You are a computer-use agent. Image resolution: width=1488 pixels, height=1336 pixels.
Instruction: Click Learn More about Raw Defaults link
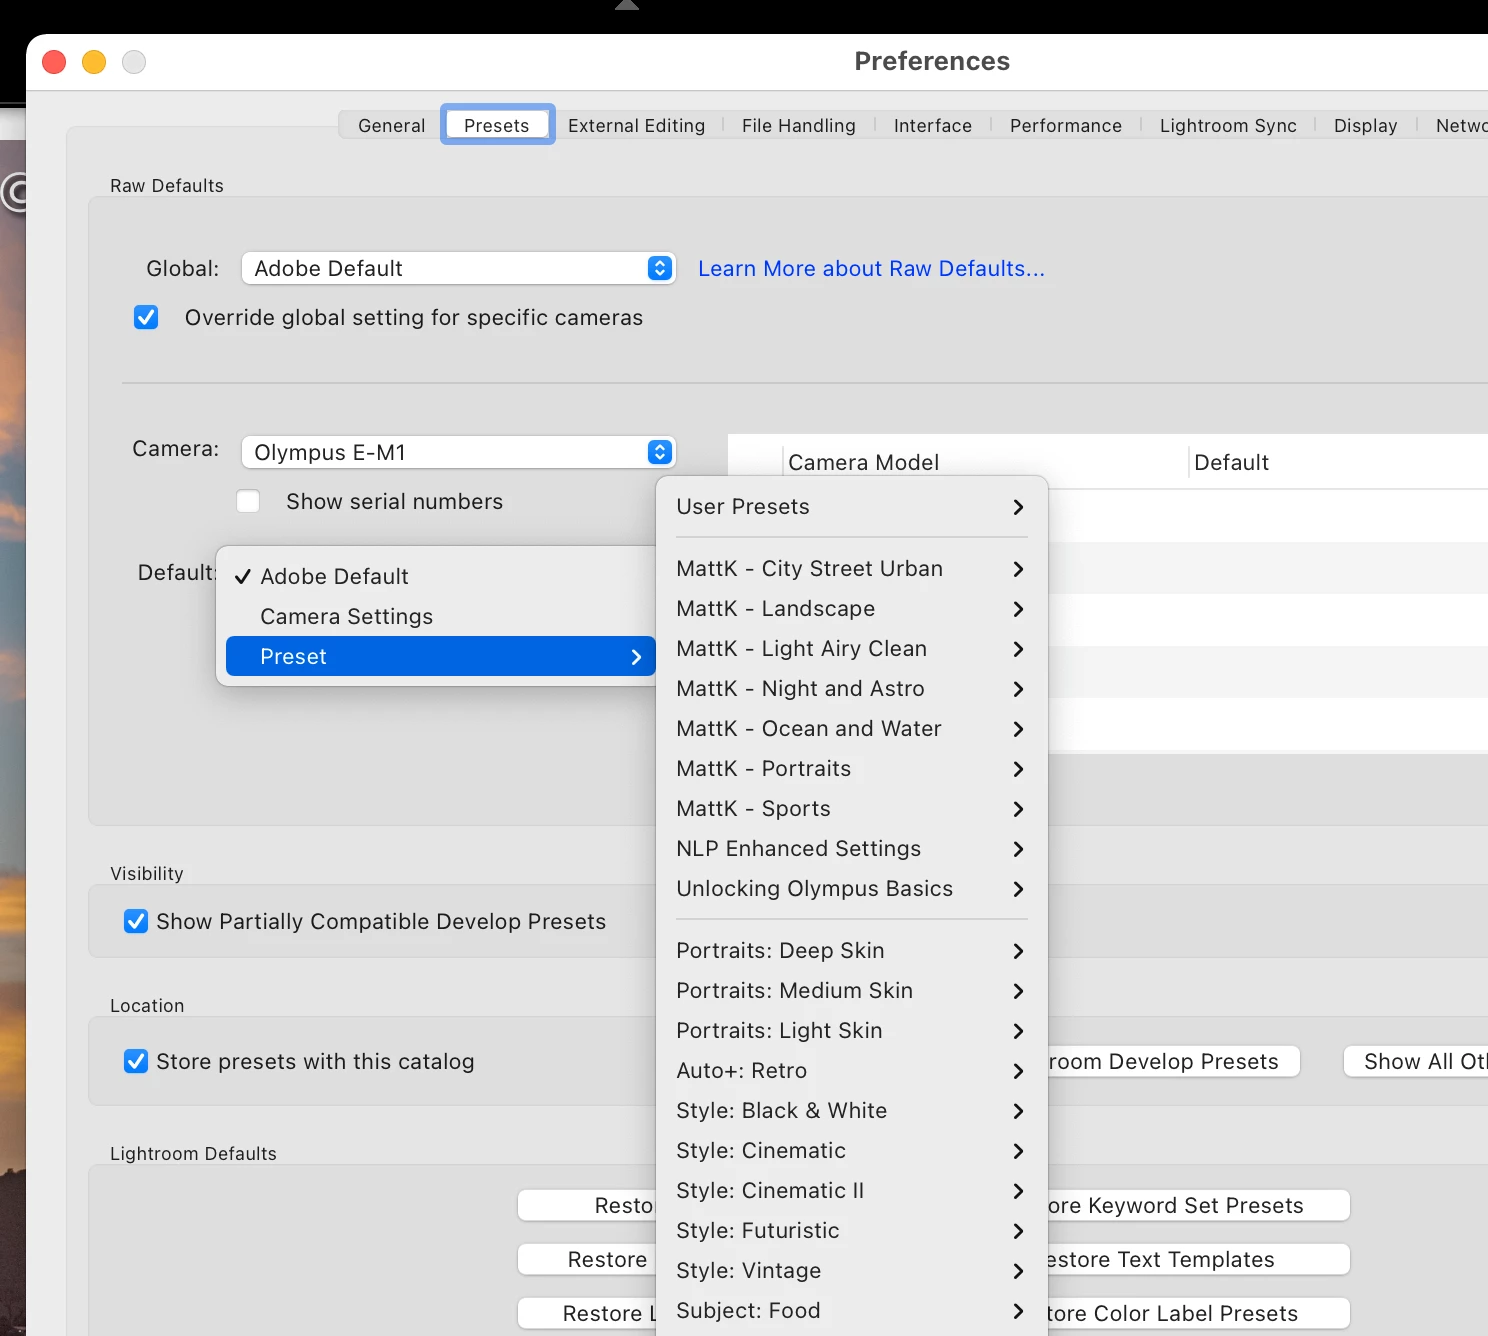(871, 268)
